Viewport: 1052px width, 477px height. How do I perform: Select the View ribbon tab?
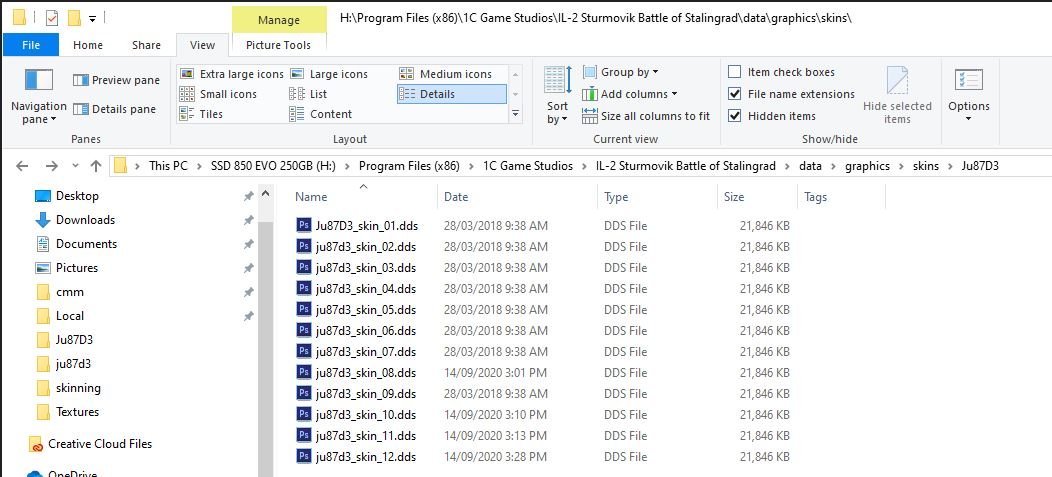pyautogui.click(x=202, y=45)
